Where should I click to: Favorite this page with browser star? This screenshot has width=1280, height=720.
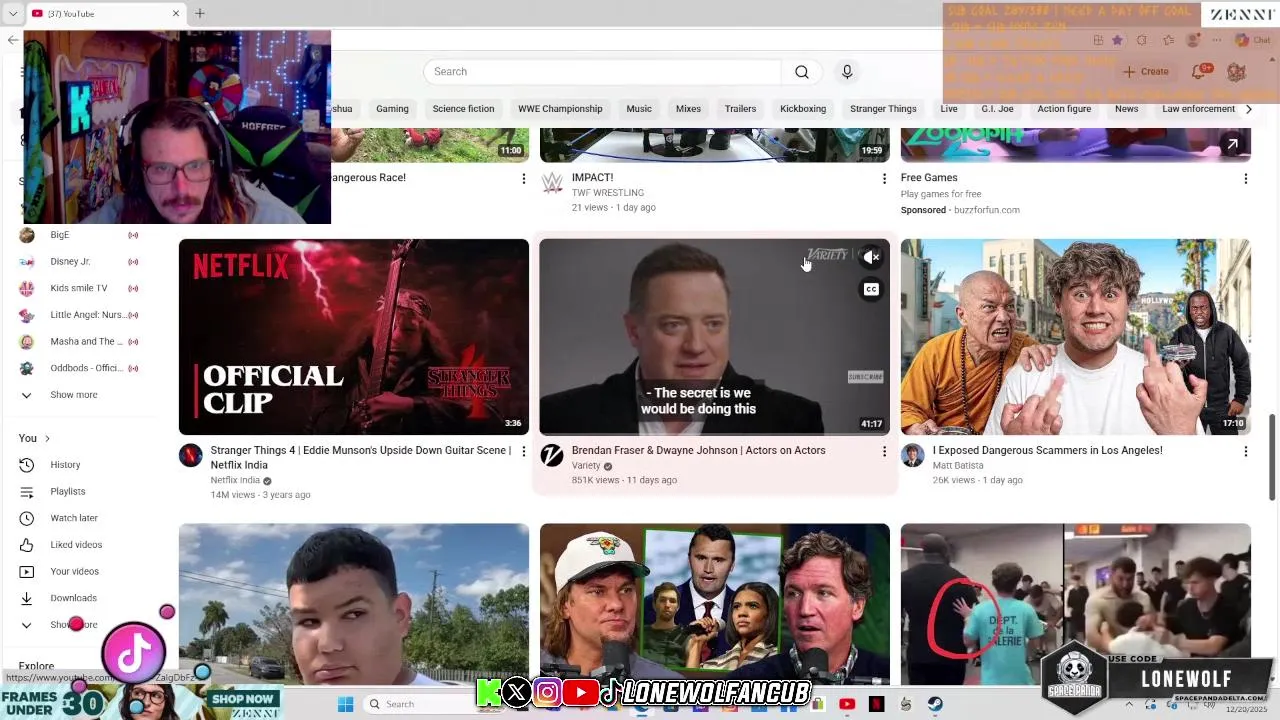point(1117,40)
